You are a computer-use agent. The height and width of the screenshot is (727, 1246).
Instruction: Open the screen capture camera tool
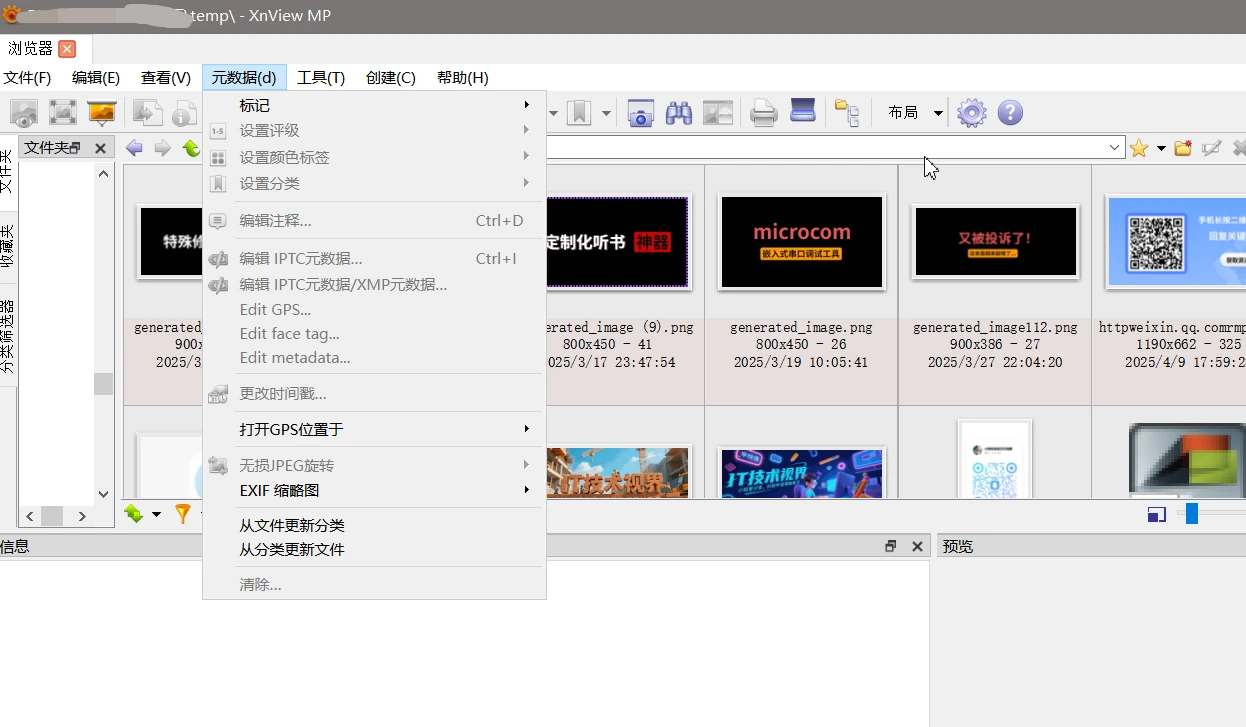(640, 113)
